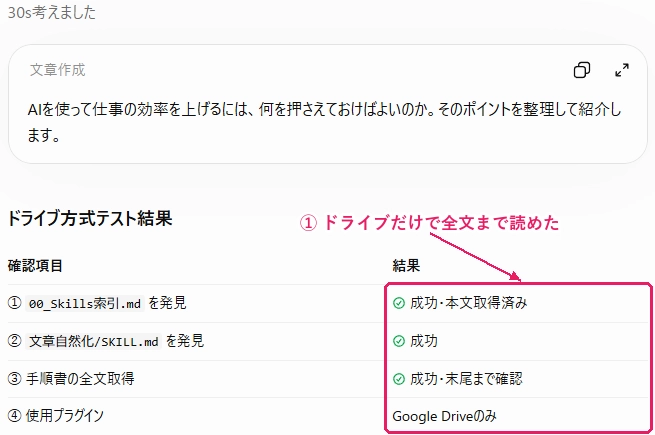The width and height of the screenshot is (655, 435).
Task: Select the AIを使って仕事の効率 paragraph text
Action: [x=325, y=122]
